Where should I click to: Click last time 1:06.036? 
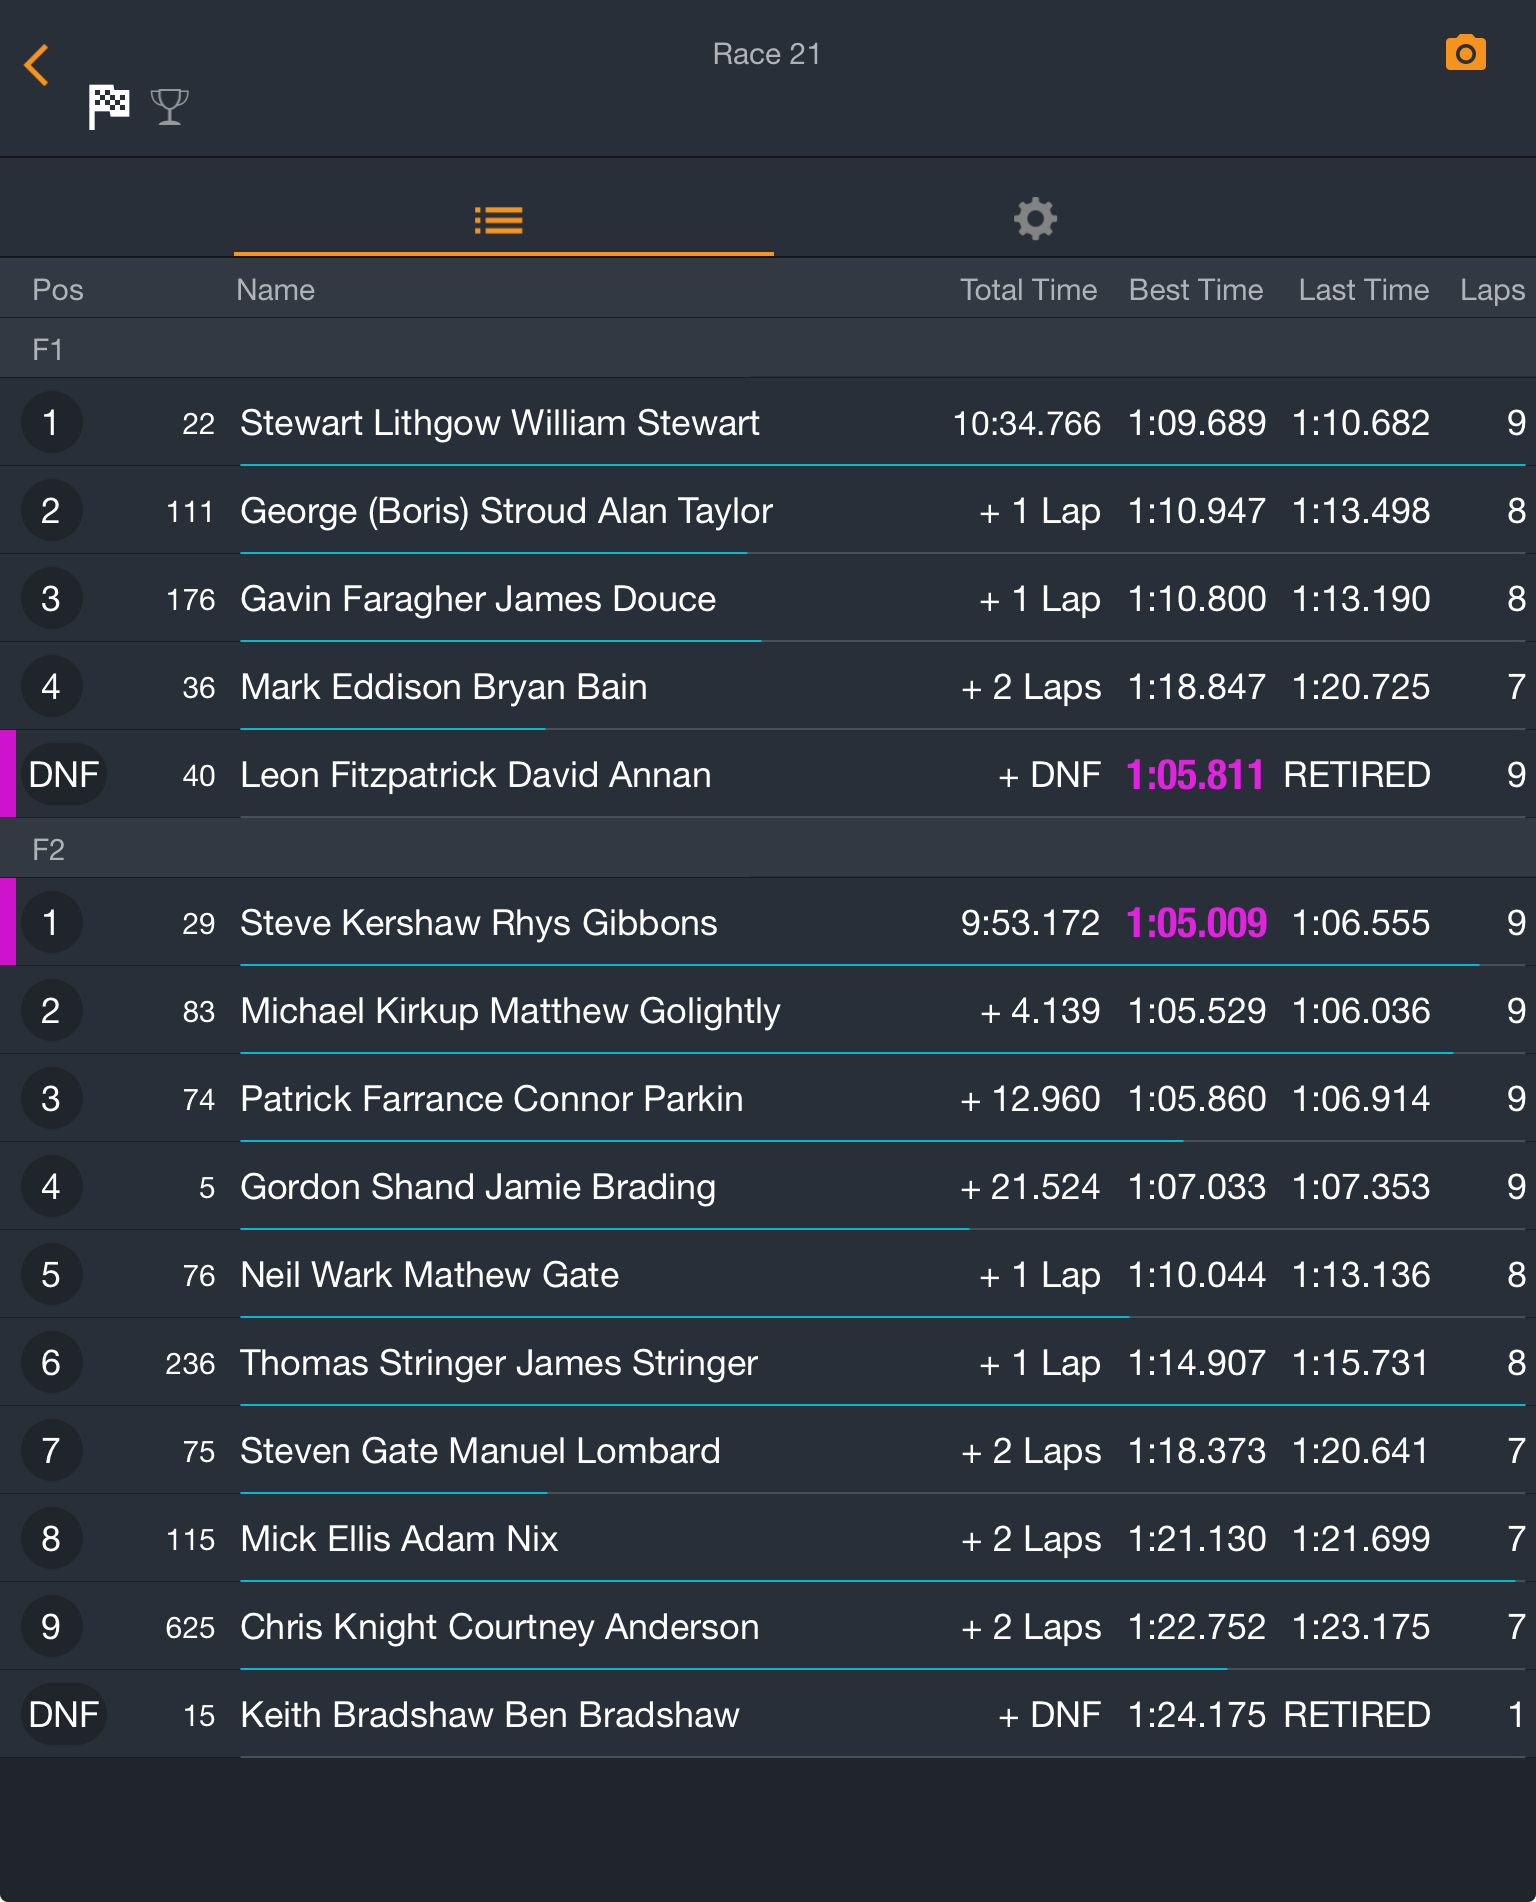1361,1011
